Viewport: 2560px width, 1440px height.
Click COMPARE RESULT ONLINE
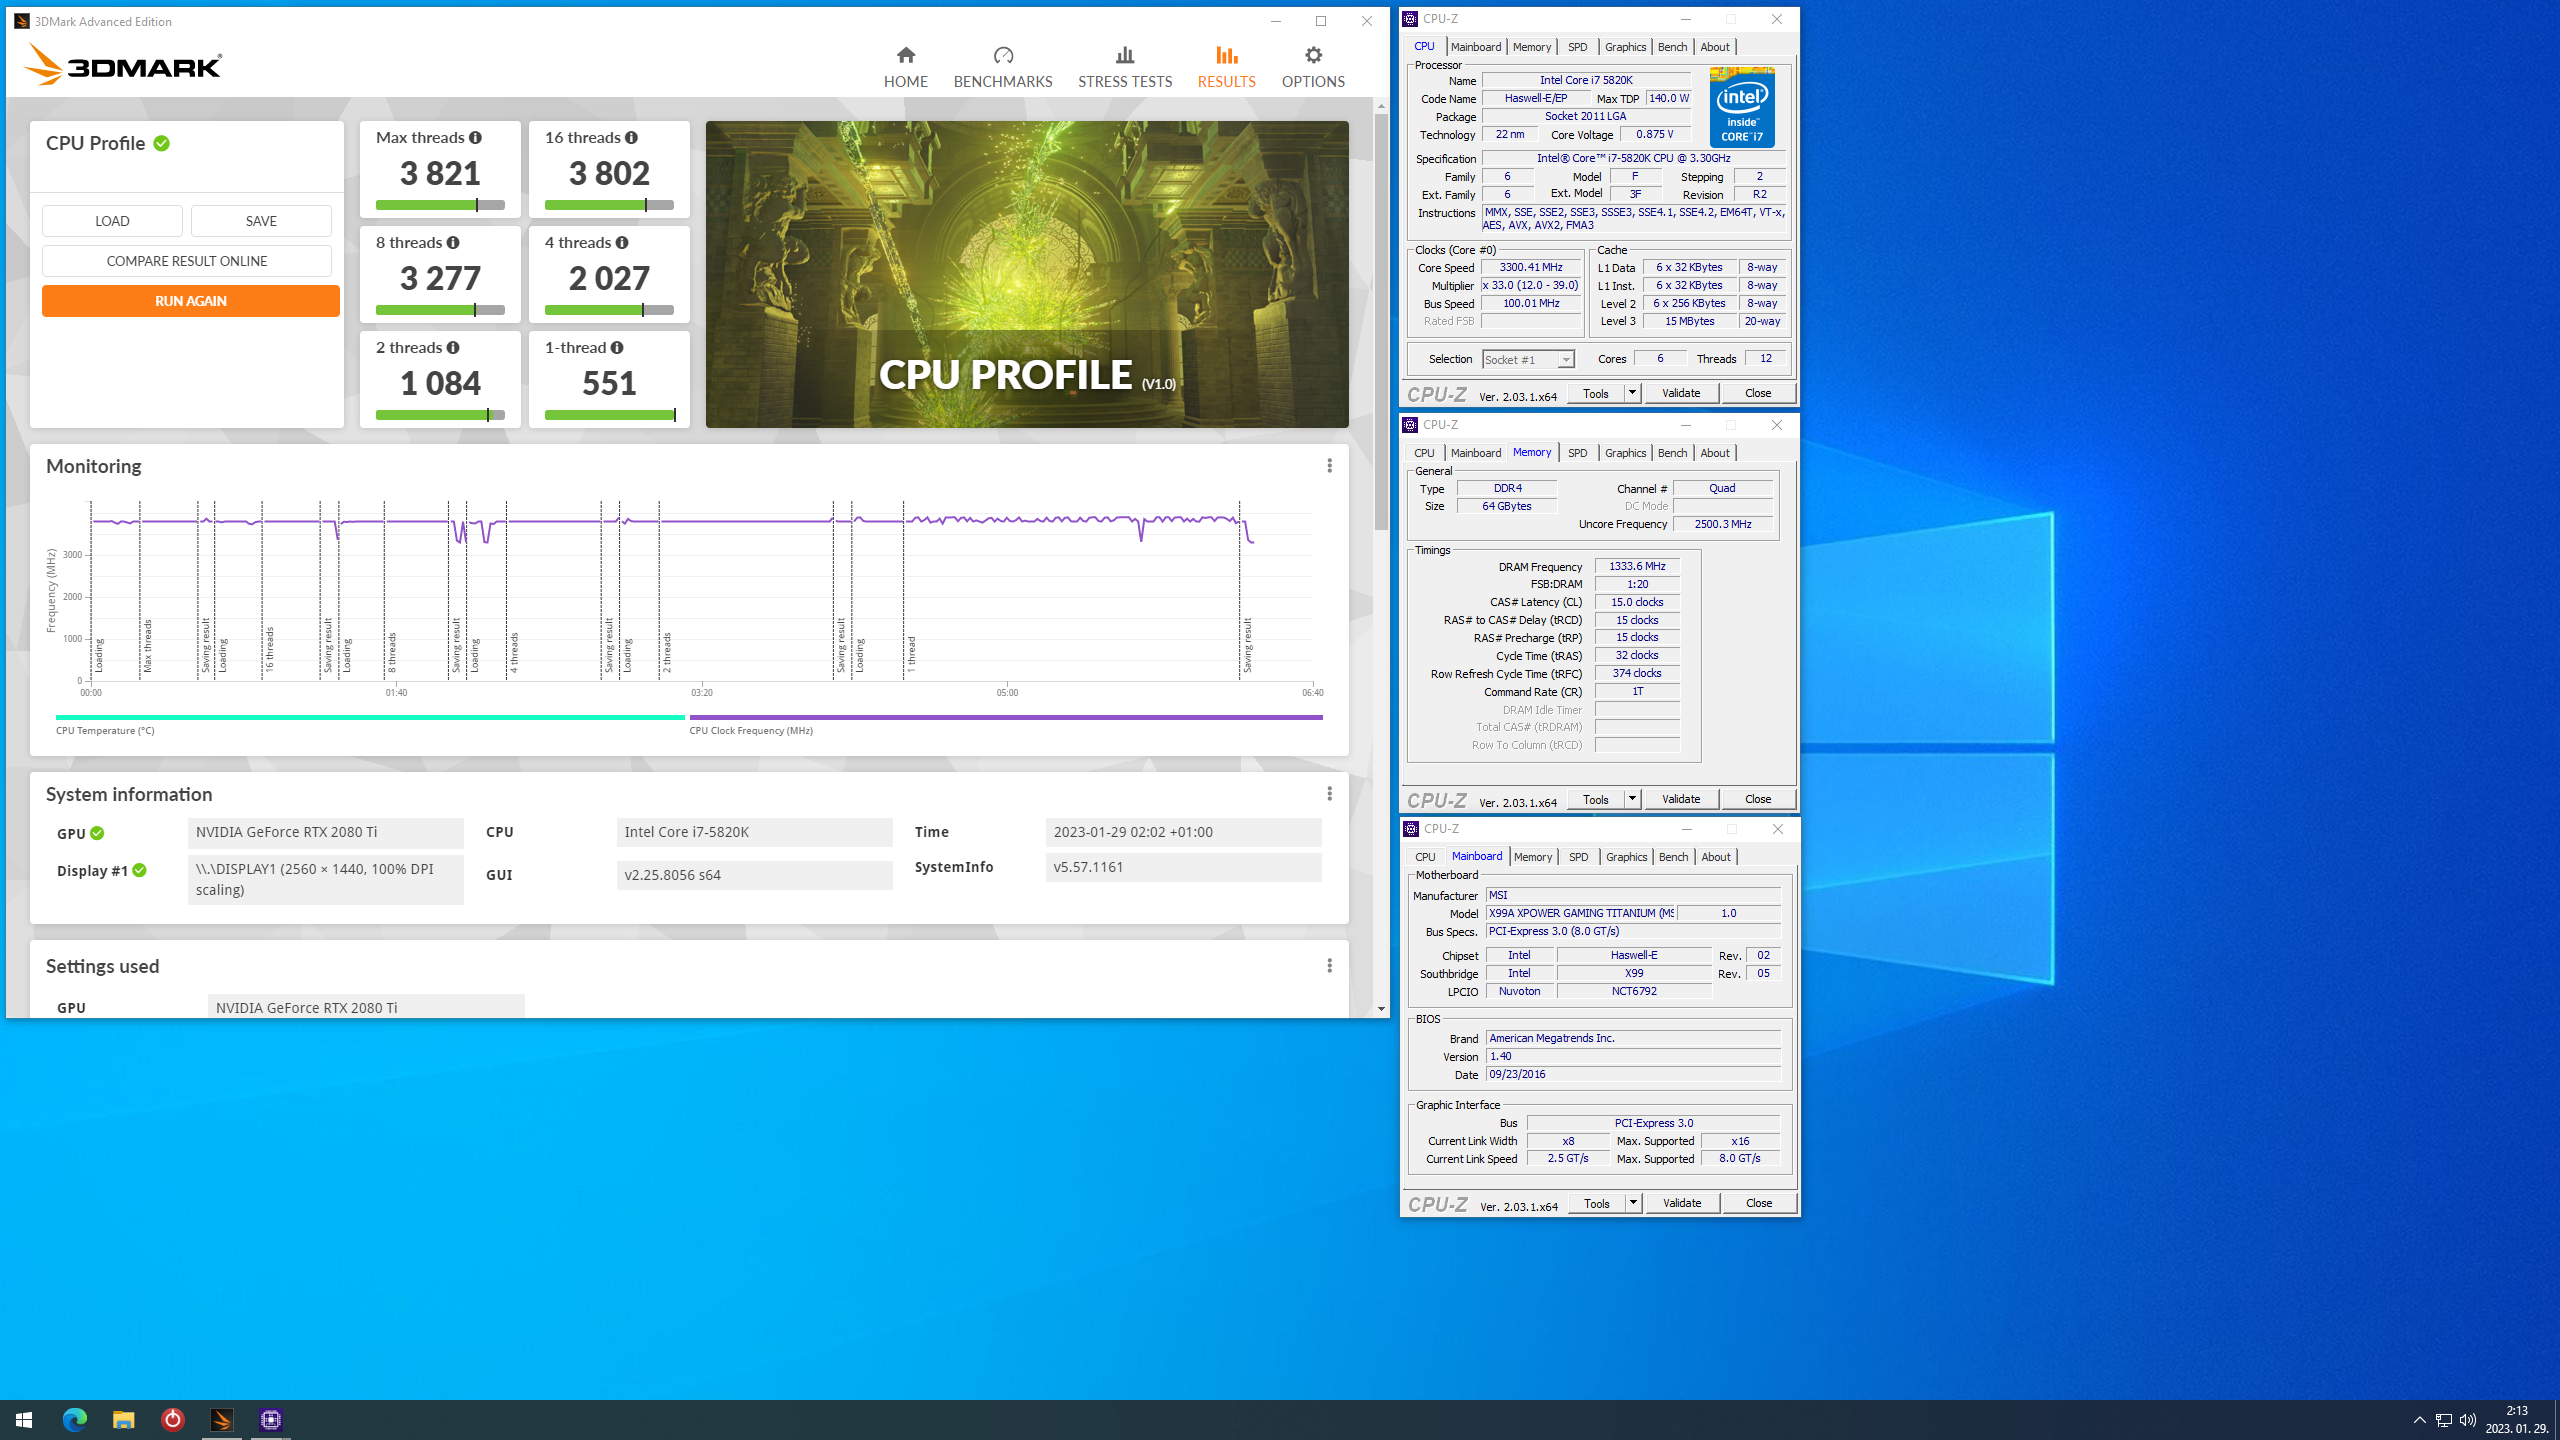[x=187, y=261]
